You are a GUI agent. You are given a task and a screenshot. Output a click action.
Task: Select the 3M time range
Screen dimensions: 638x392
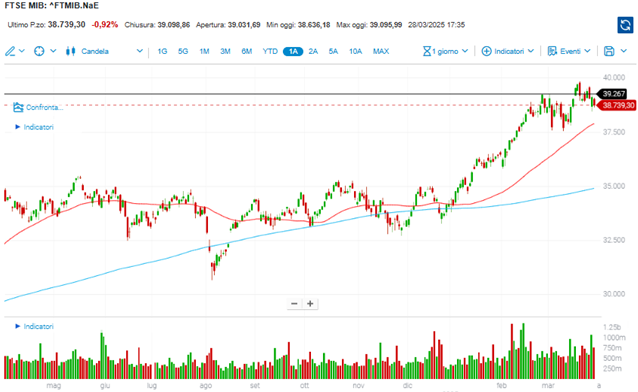[x=225, y=51]
